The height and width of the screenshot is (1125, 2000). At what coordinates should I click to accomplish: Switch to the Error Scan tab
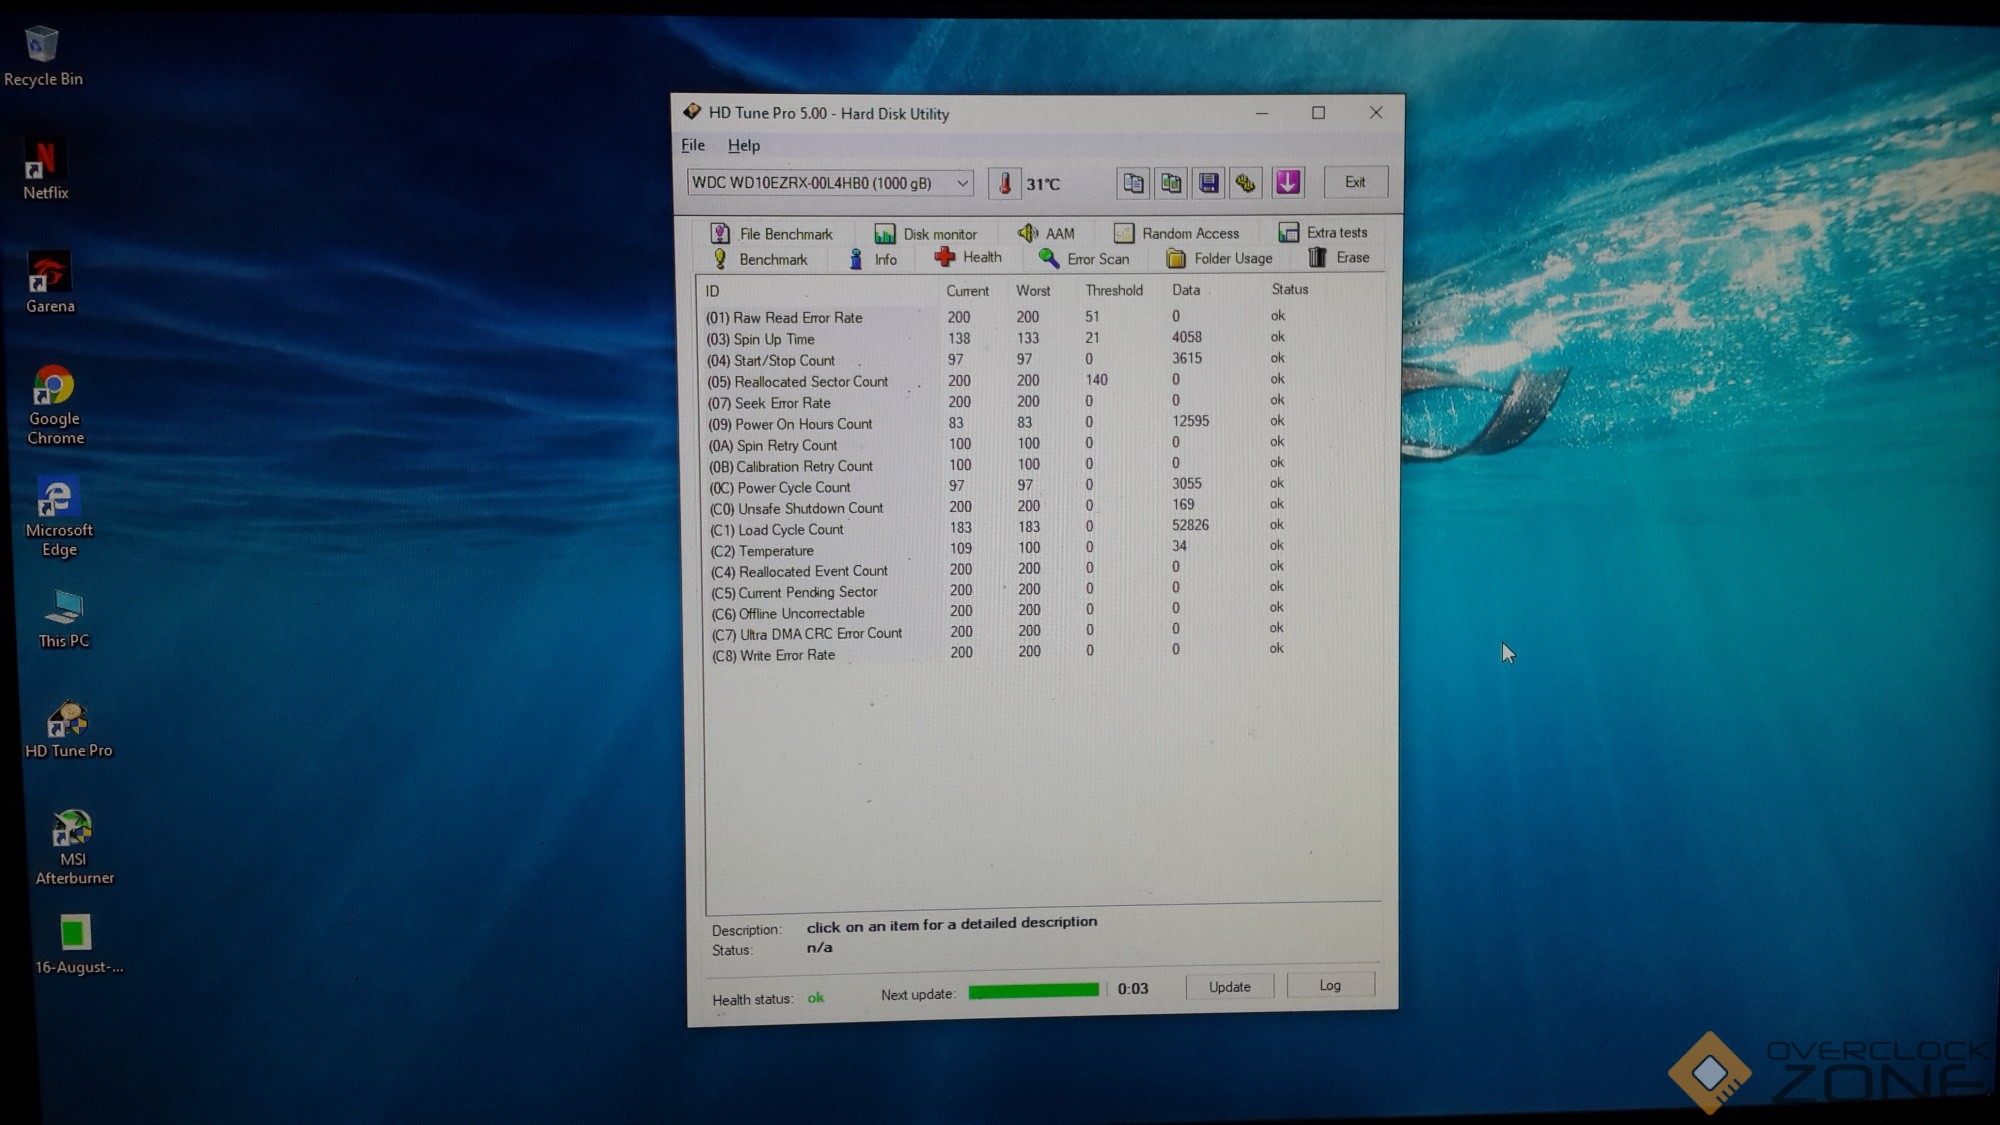[1084, 259]
